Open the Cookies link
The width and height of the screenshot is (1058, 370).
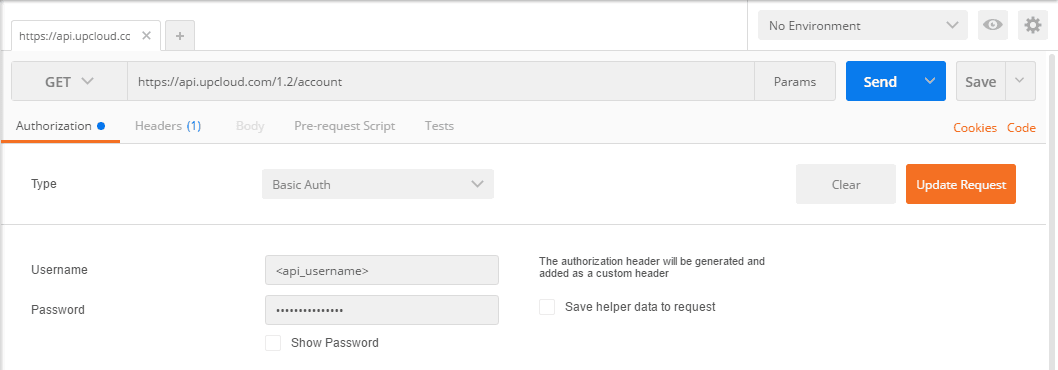pyautogui.click(x=975, y=128)
